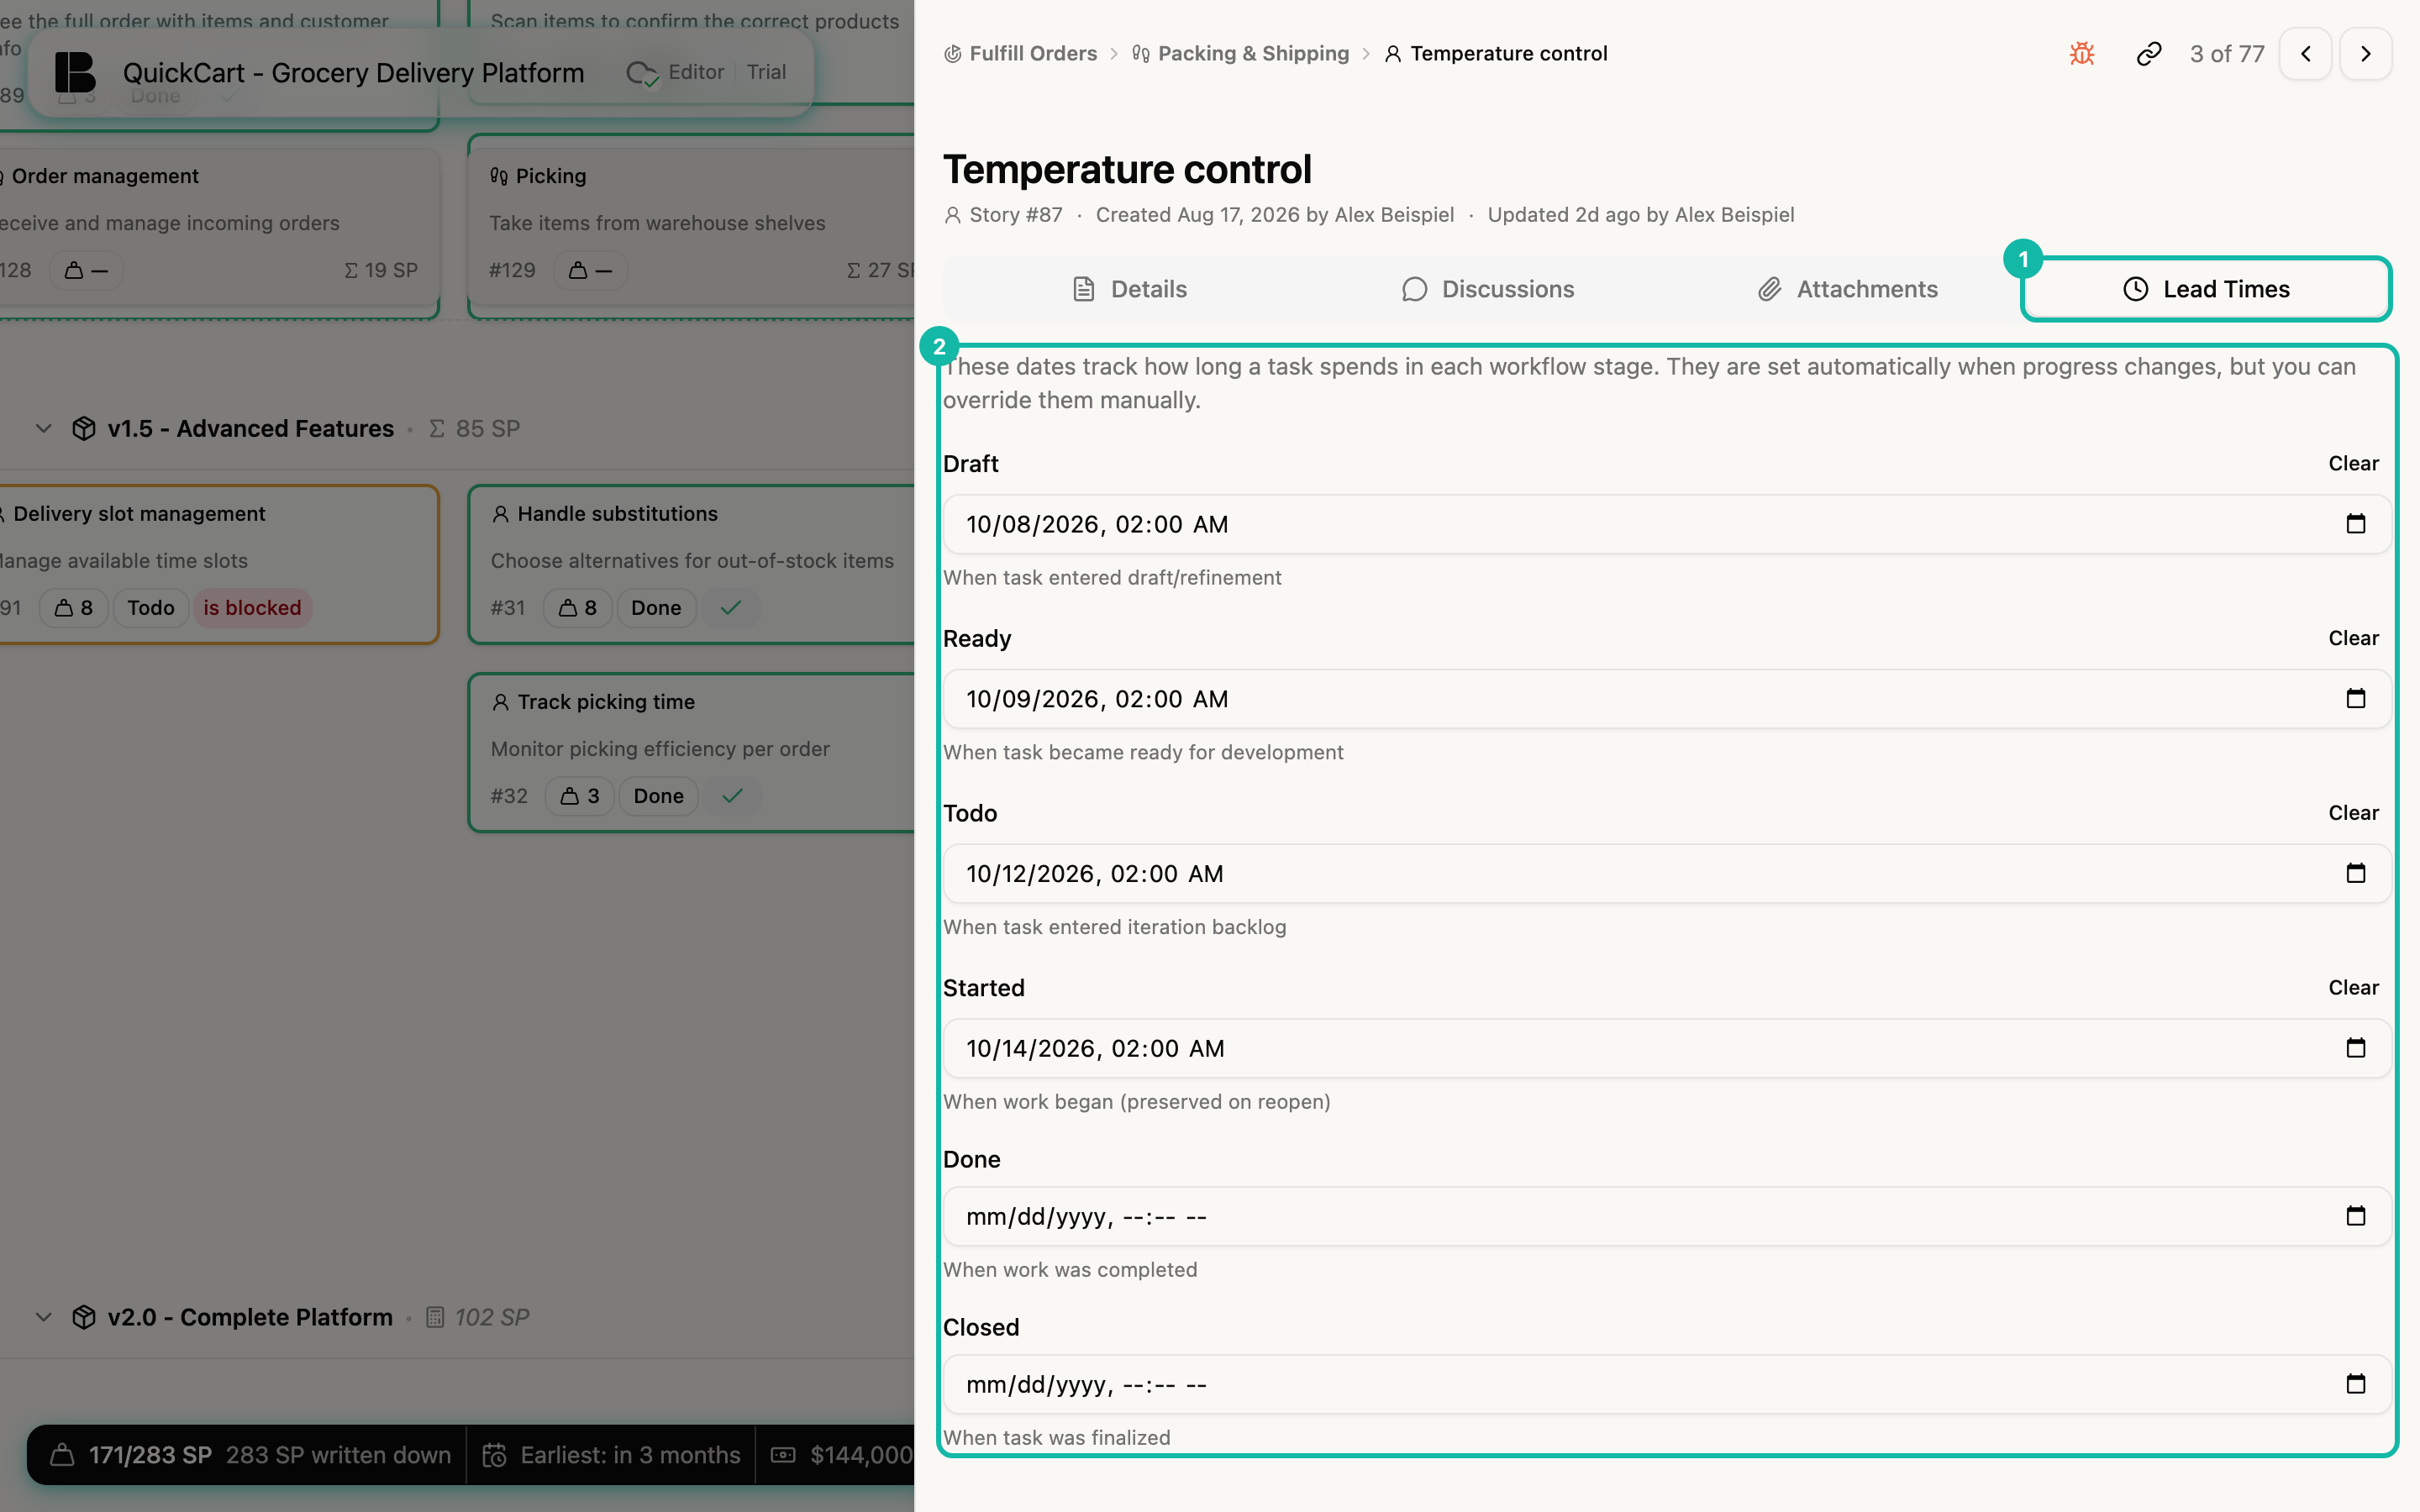The height and width of the screenshot is (1512, 2420).
Task: Click the 'is blocked' badge
Action: coord(252,608)
